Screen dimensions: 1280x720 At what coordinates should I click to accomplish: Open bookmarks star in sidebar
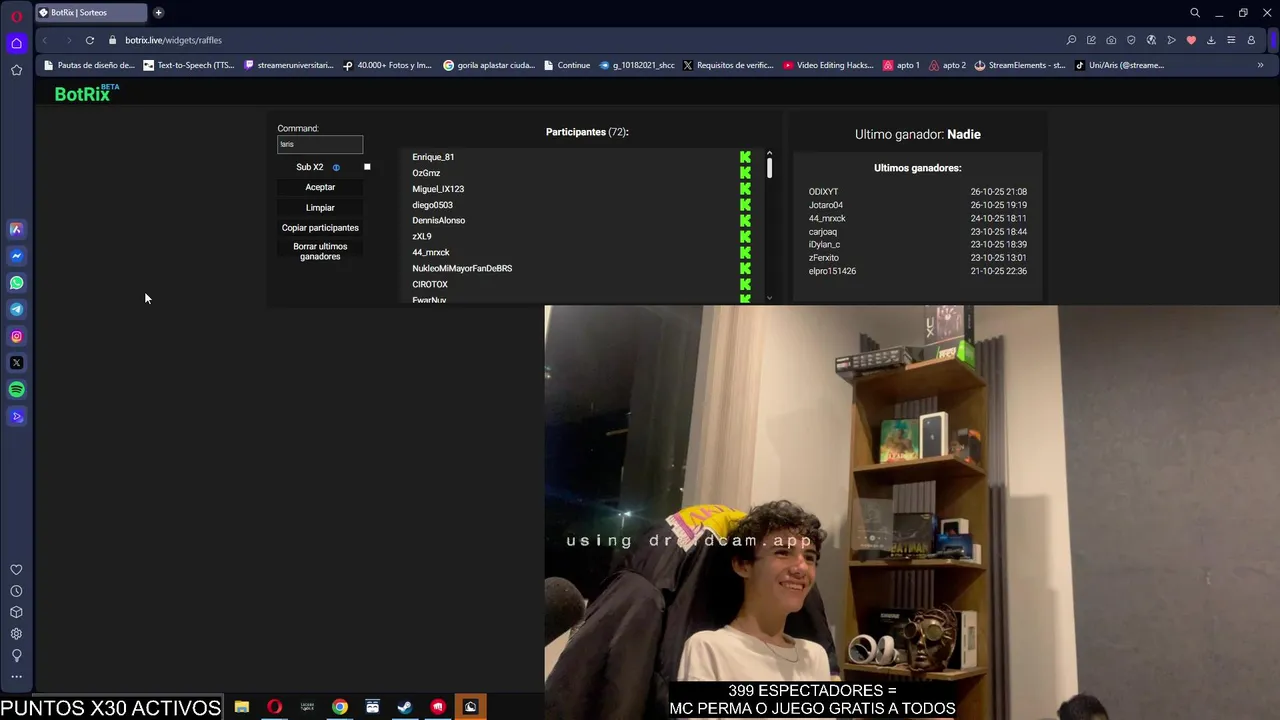pos(16,70)
